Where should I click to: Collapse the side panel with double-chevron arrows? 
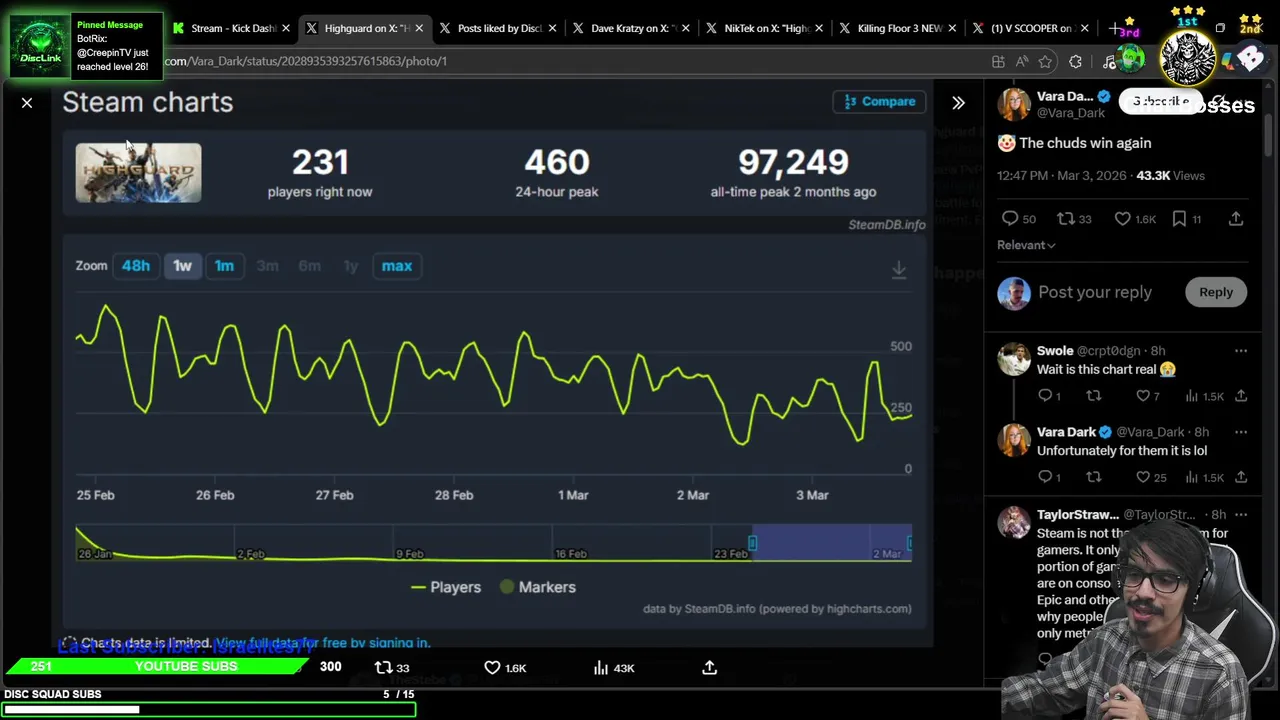(958, 103)
